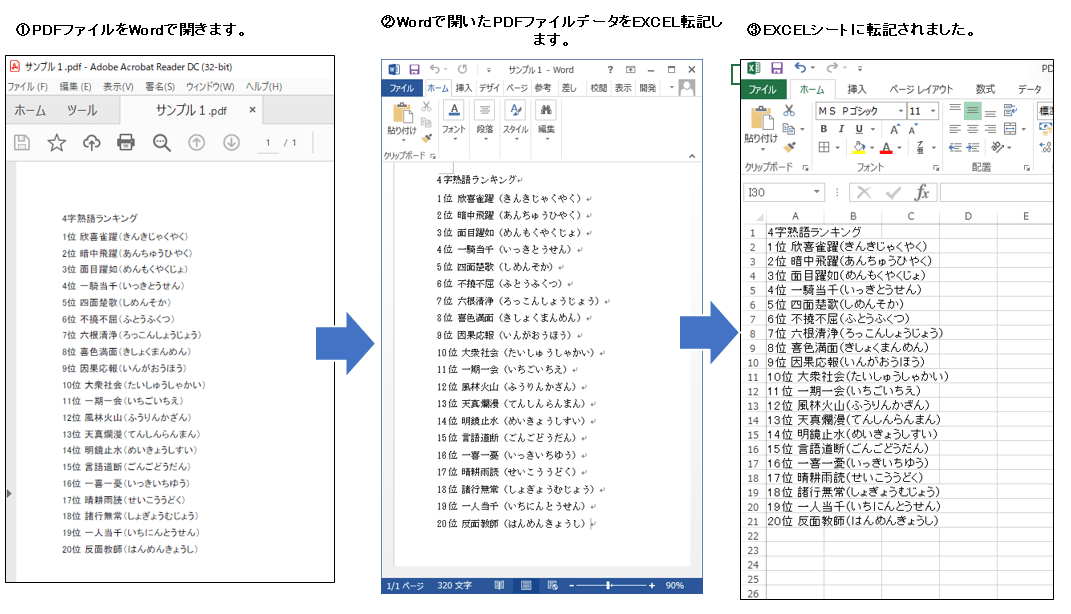This screenshot has height=614, width=1071.
Task: Switch to ホーム tab in Acrobat Reader
Action: [x=30, y=110]
